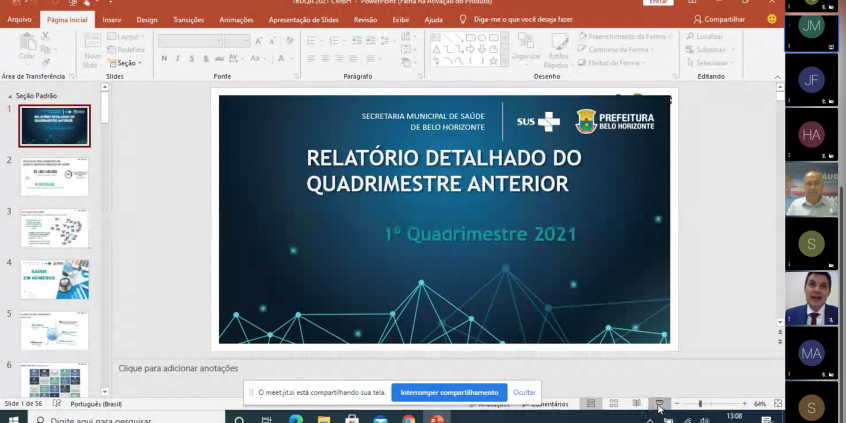Increase font size with larger A icon

(x=259, y=41)
